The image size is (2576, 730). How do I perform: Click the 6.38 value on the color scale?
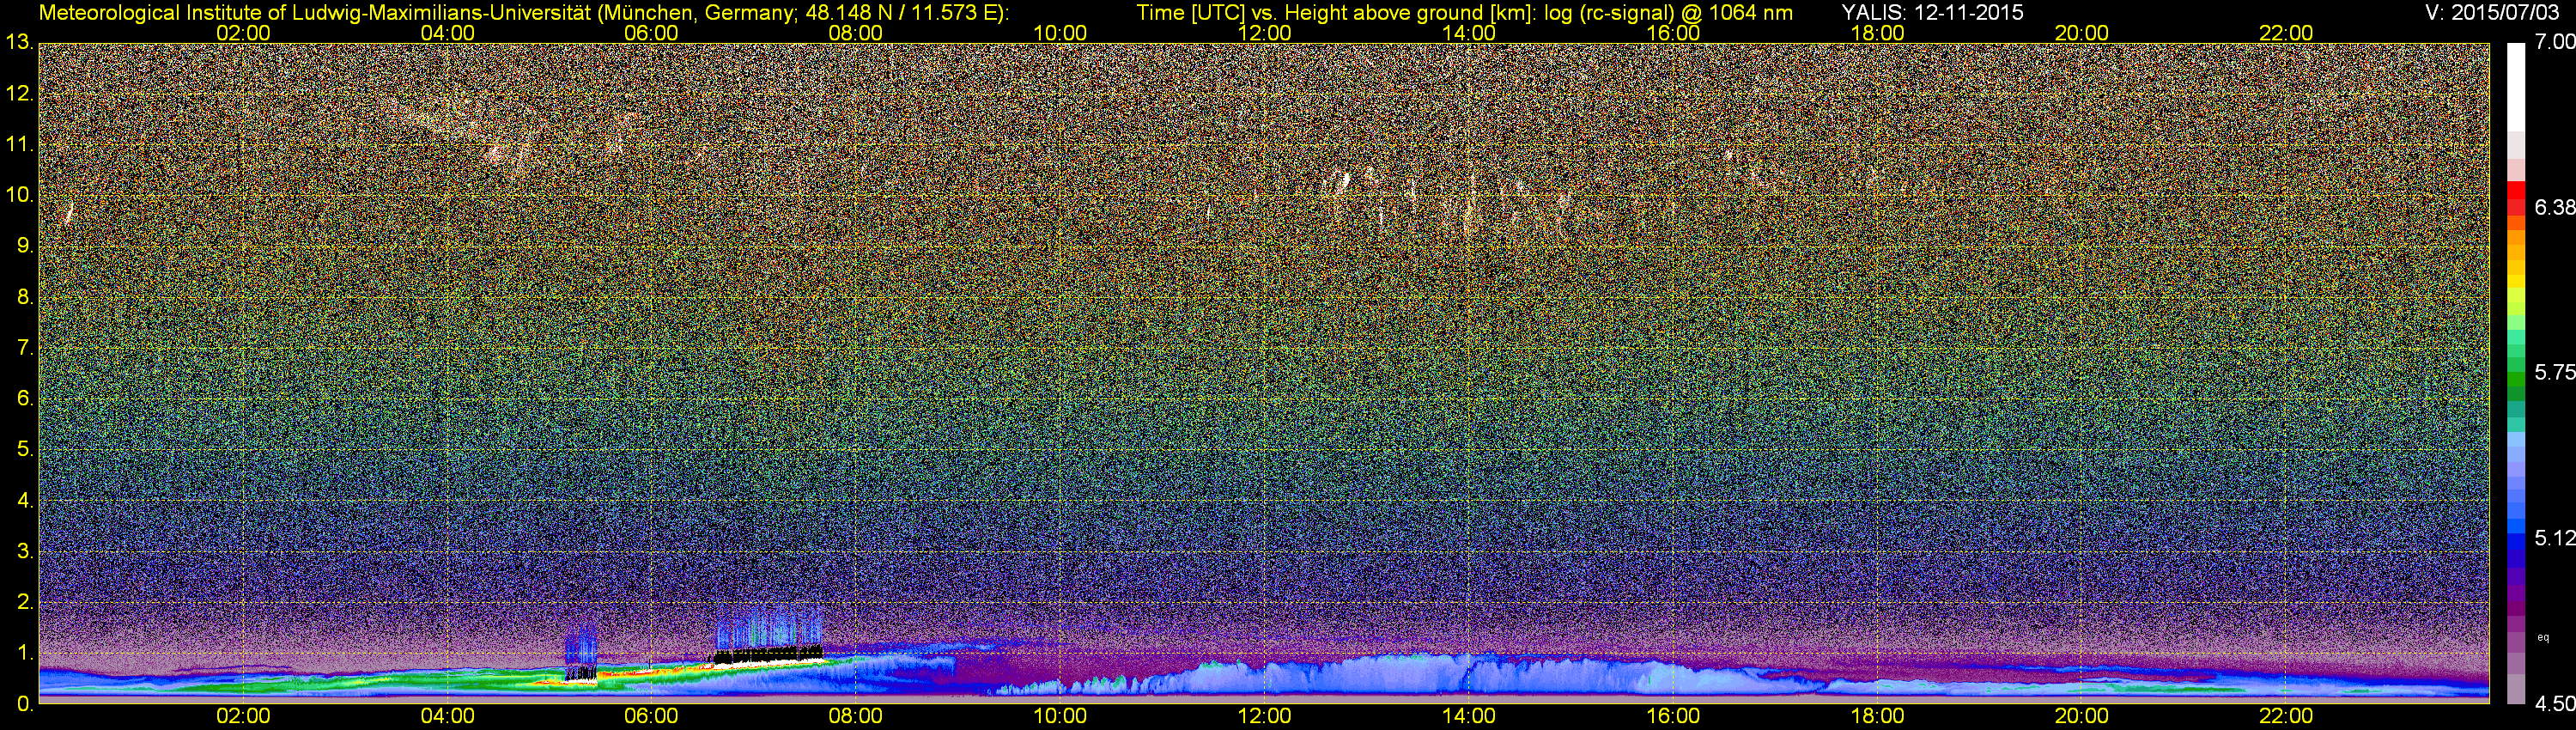point(2555,207)
